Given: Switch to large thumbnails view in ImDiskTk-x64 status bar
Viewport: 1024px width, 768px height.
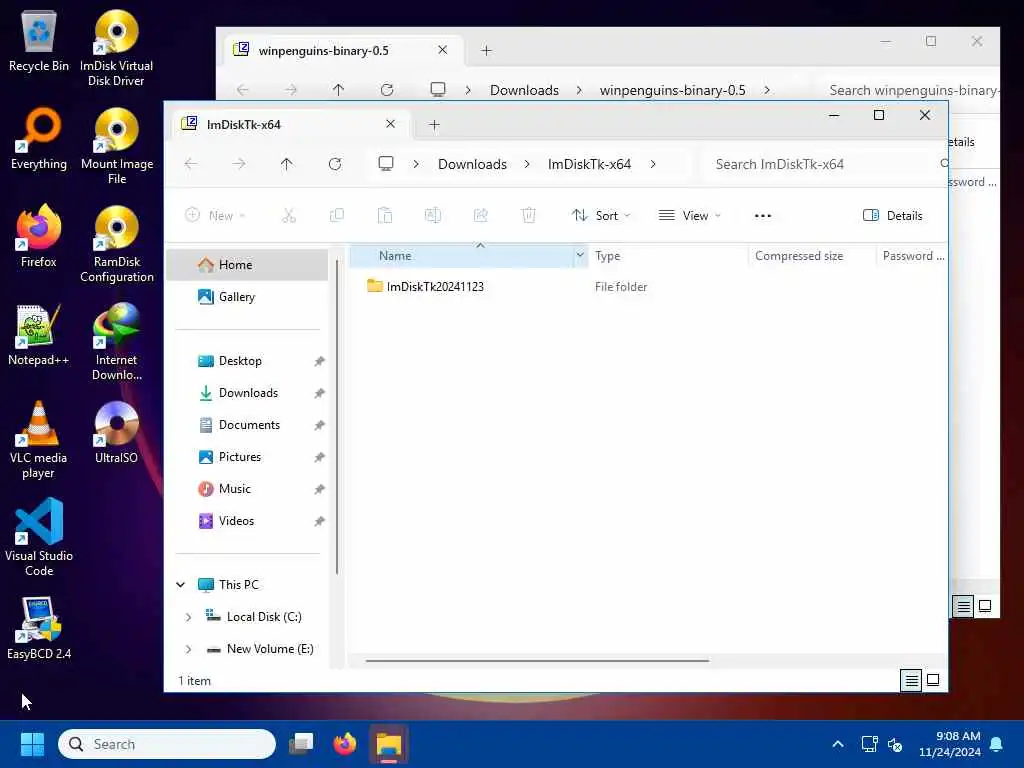Looking at the screenshot, I should [x=933, y=680].
